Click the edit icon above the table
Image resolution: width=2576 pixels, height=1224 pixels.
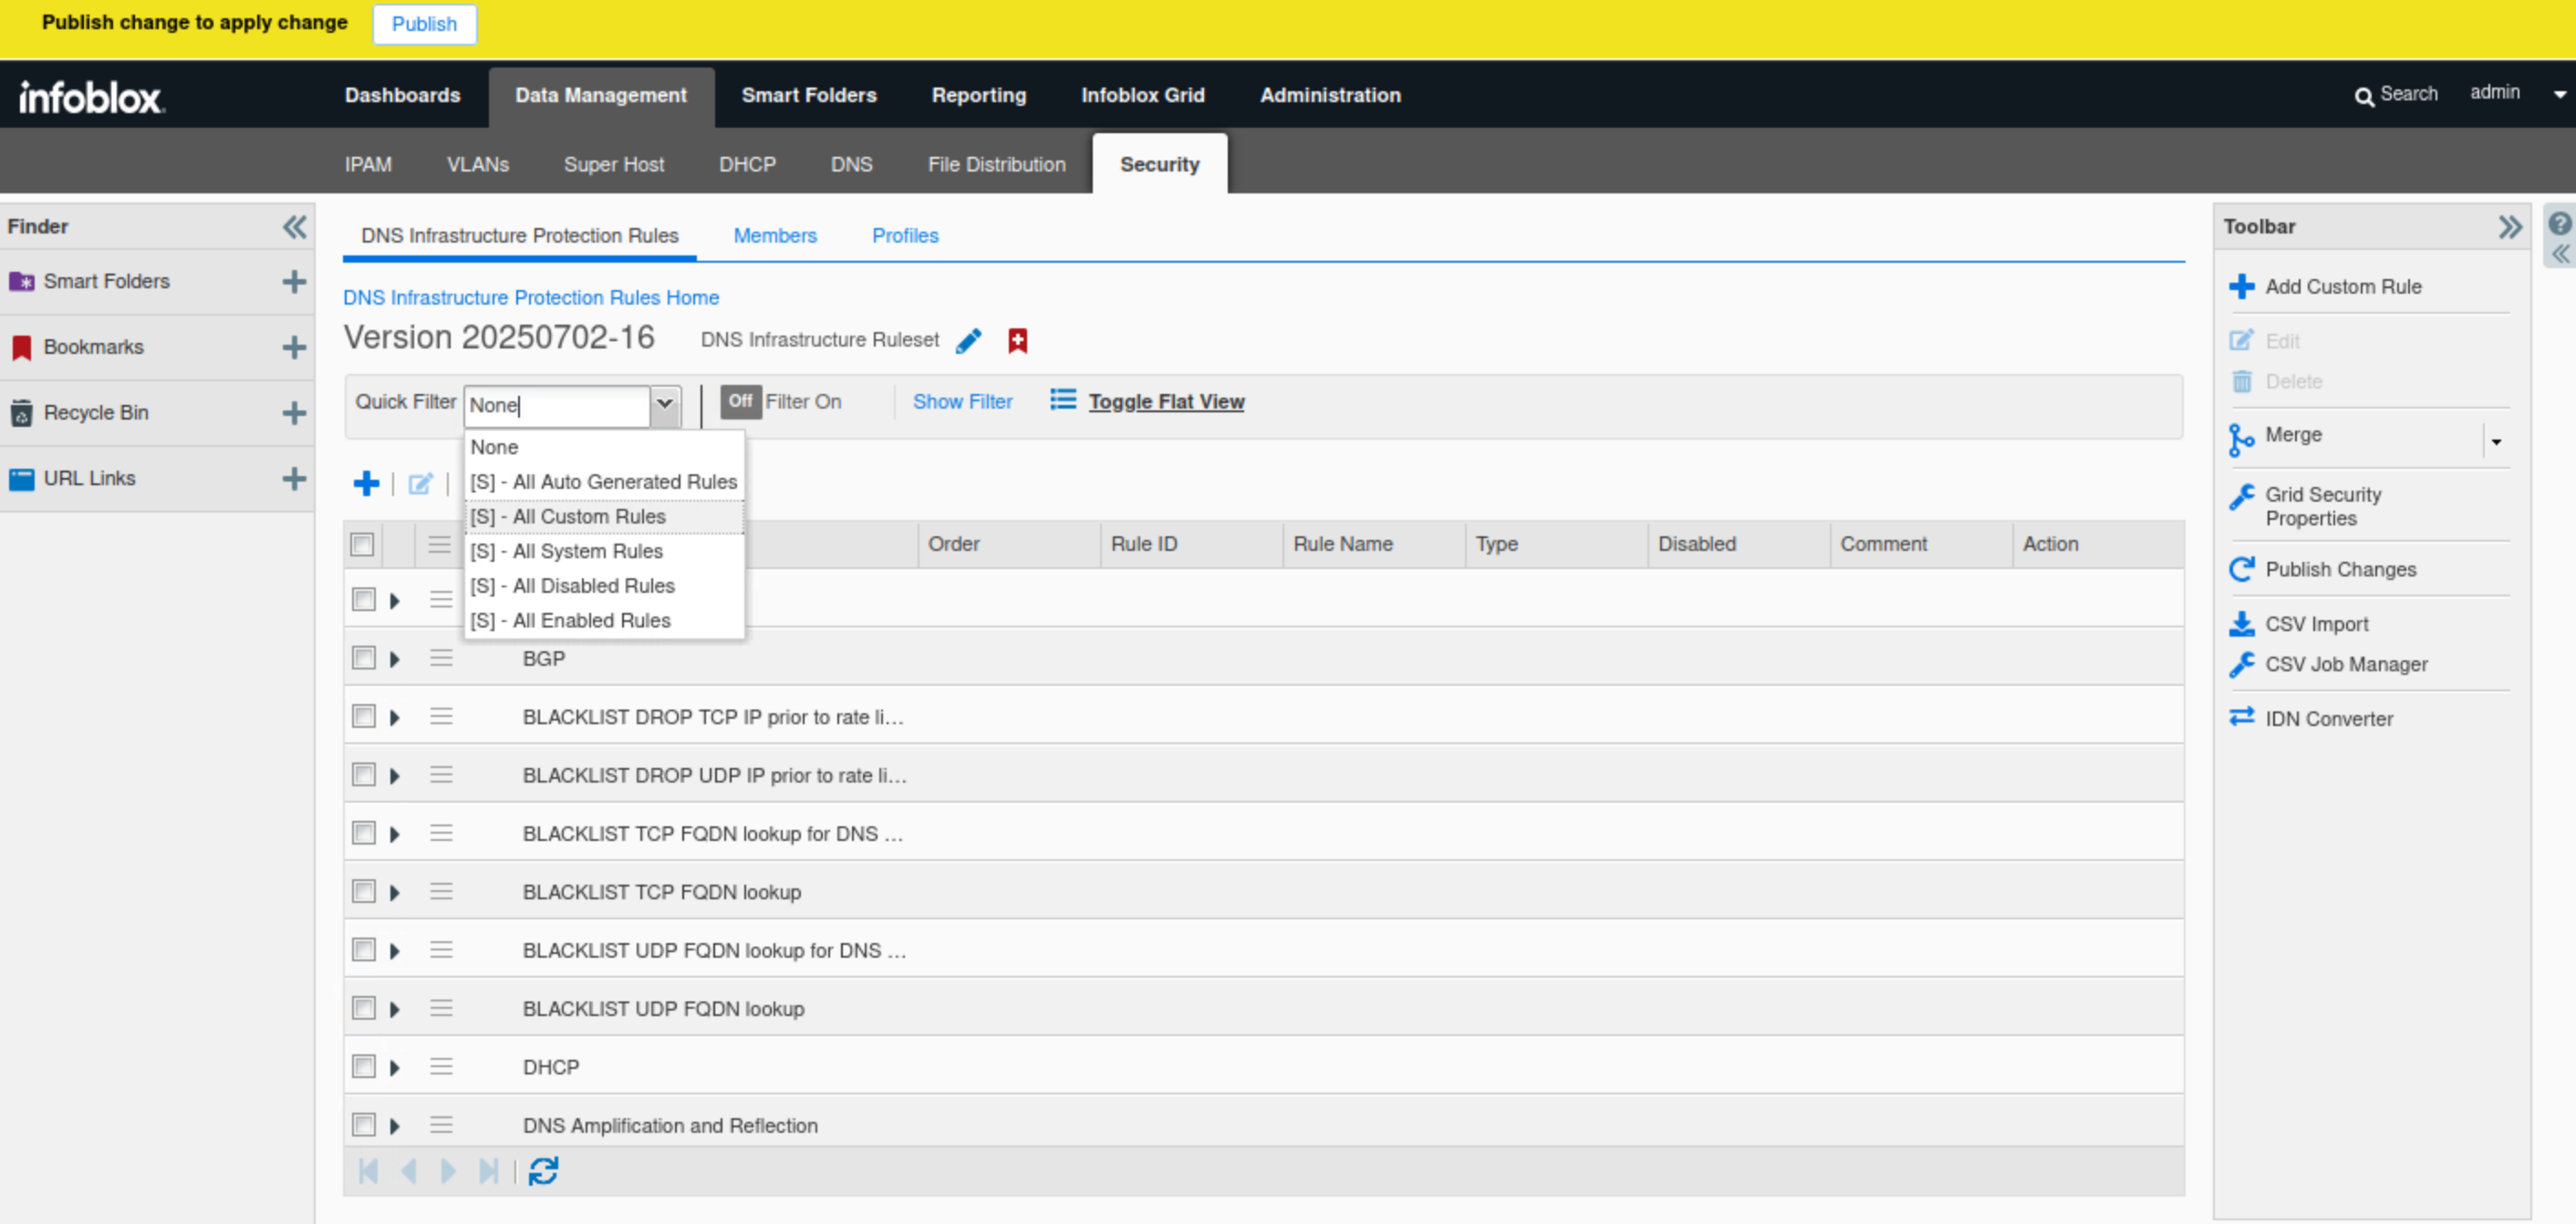[421, 484]
